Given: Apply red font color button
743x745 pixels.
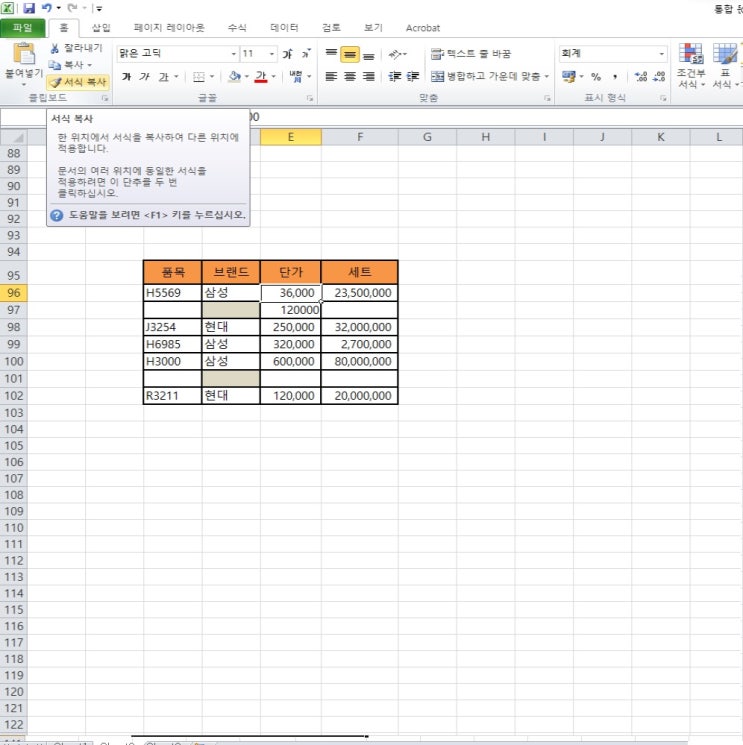Looking at the screenshot, I should [261, 76].
